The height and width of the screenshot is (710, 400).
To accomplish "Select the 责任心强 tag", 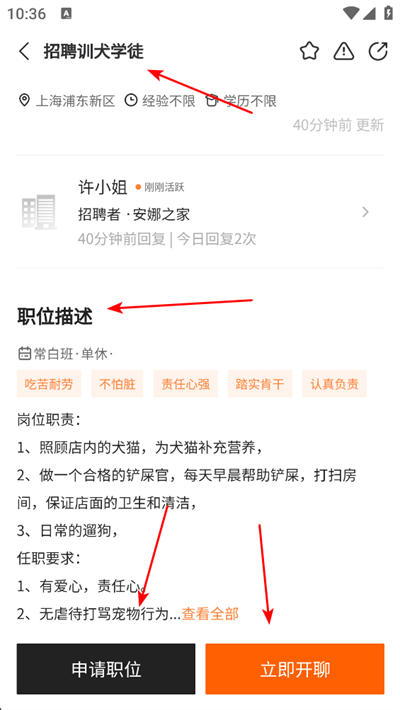I will tap(186, 384).
